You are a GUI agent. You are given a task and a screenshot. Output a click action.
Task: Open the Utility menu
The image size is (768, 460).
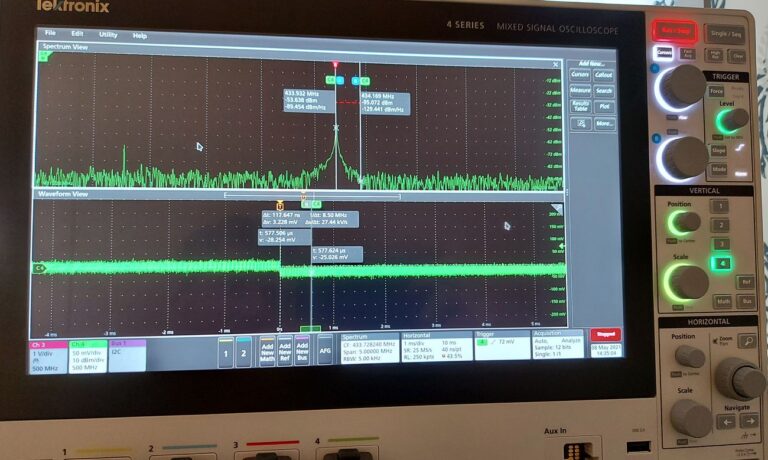coord(107,34)
